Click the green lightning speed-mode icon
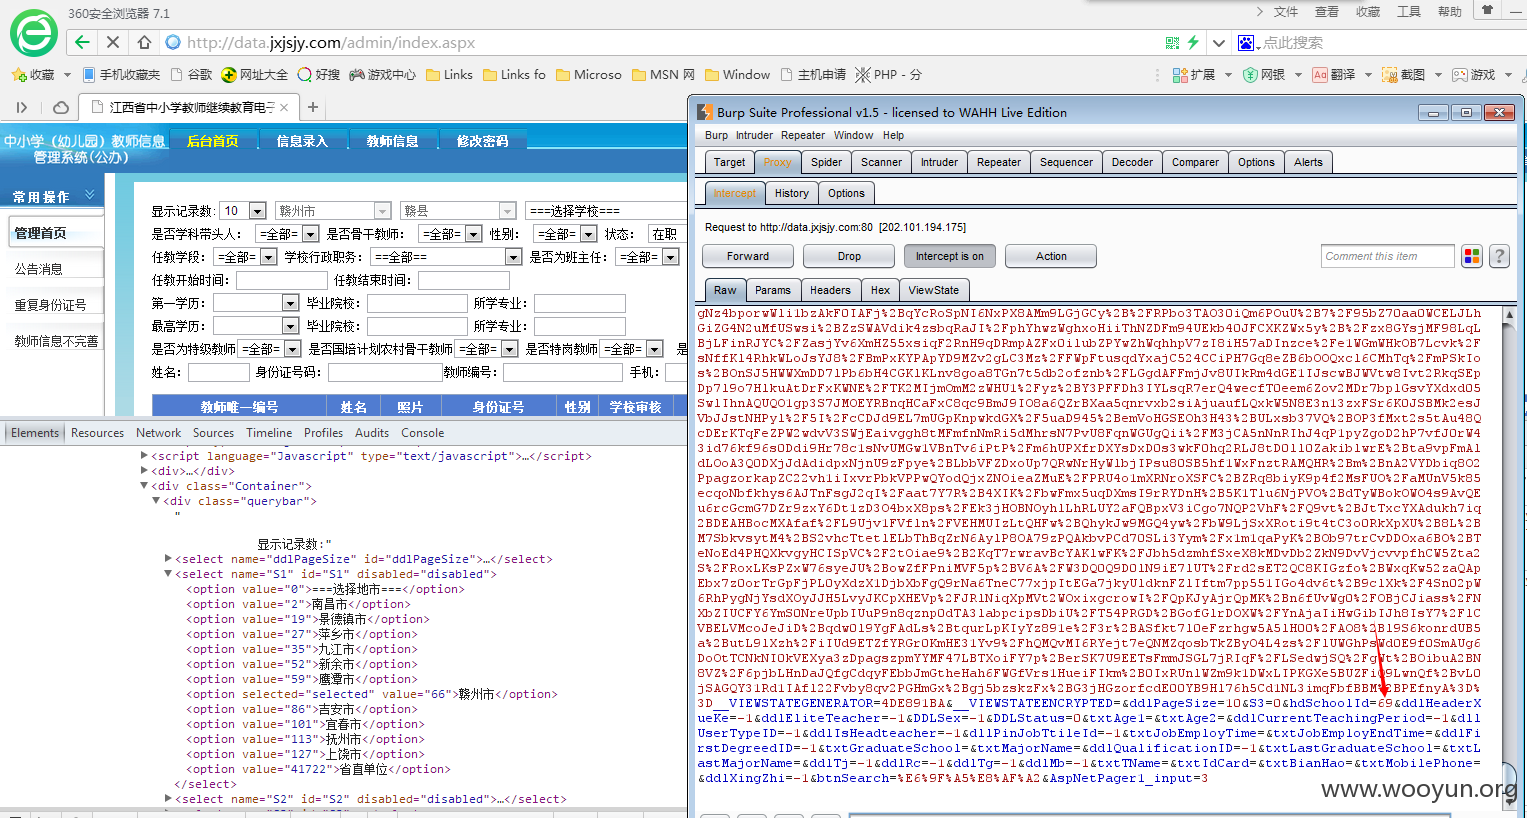 coord(1193,43)
